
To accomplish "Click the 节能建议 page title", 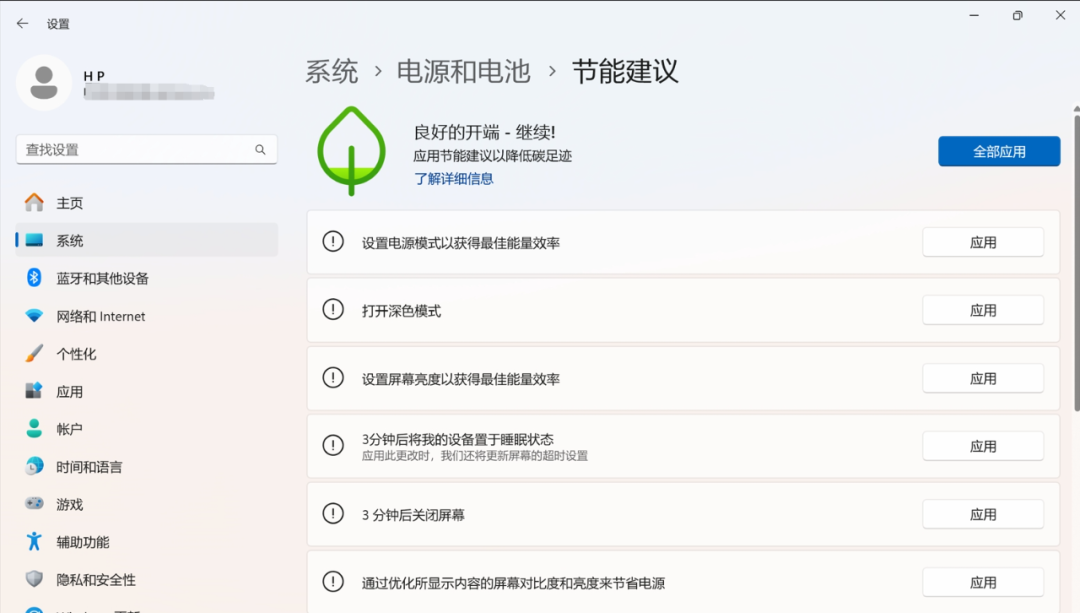I will click(x=625, y=72).
